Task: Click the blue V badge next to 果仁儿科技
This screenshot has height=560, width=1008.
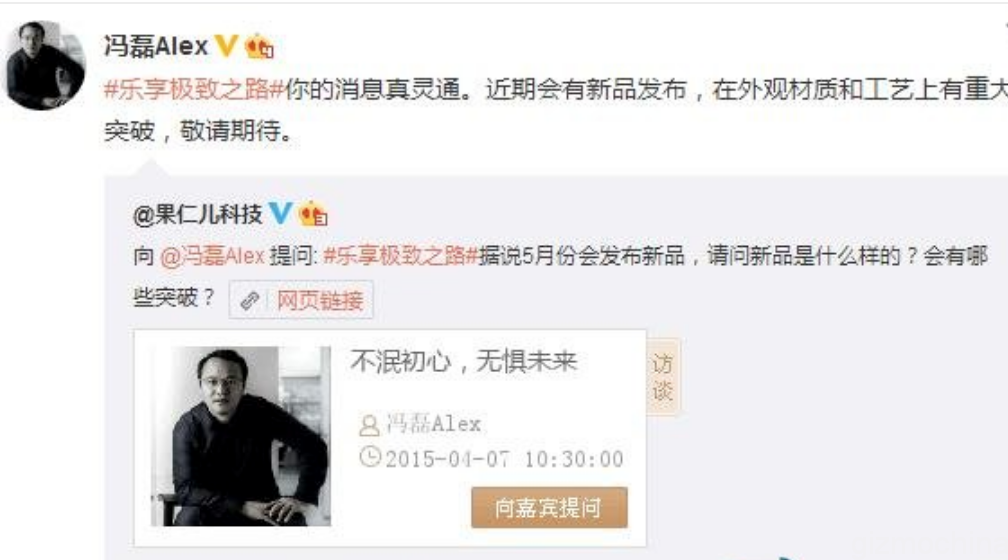Action: point(280,213)
